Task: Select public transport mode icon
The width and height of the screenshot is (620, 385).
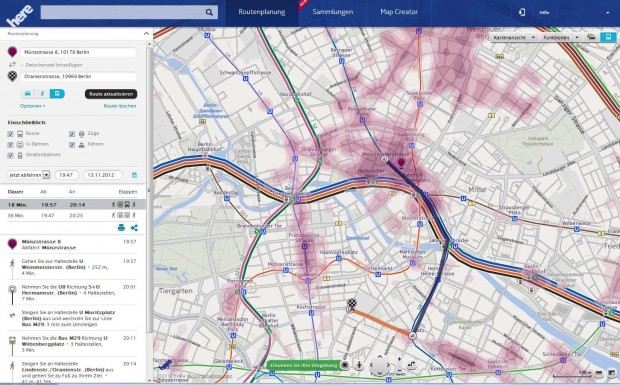Action: pos(57,94)
